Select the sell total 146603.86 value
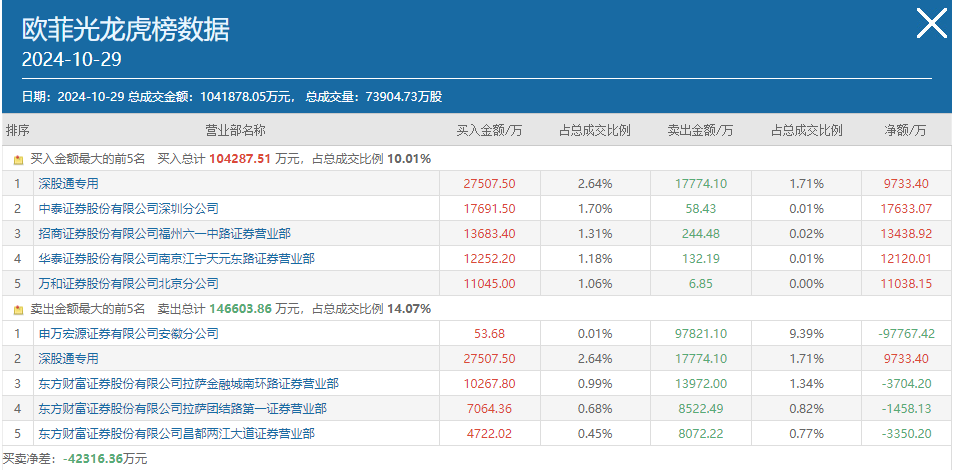This screenshot has height=470, width=953. tap(241, 309)
